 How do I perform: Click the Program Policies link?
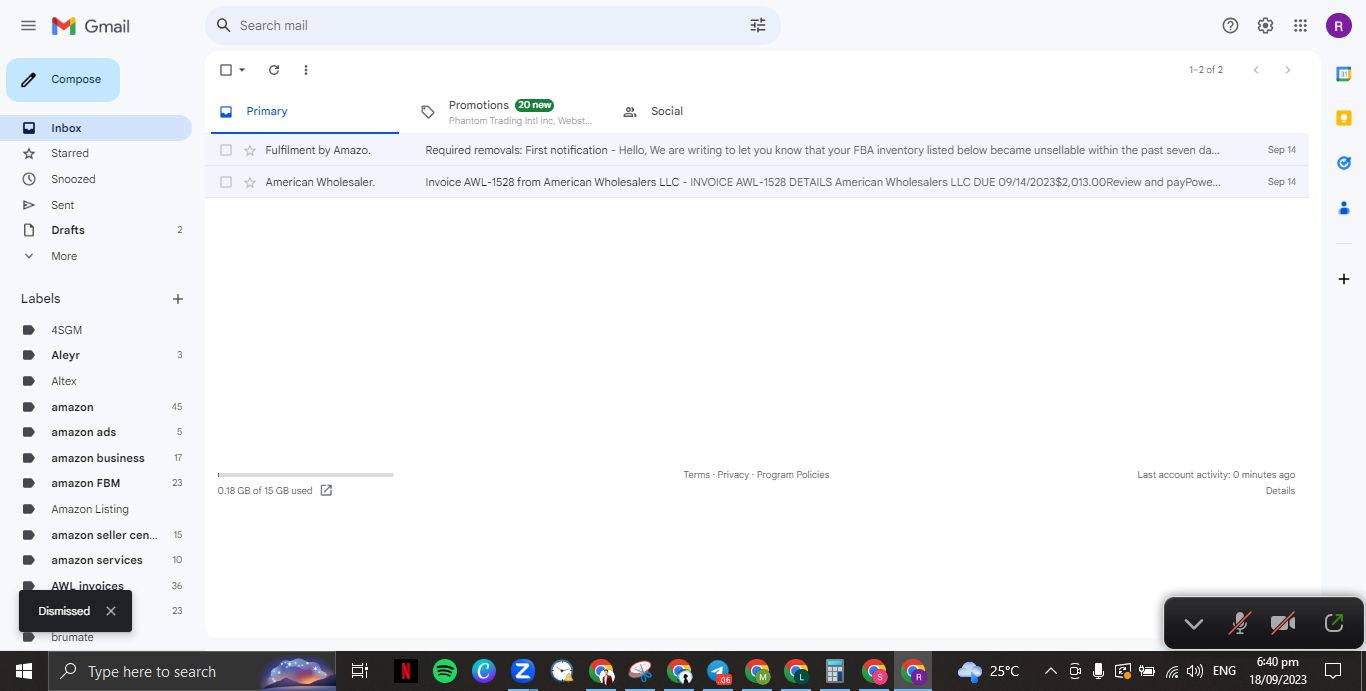[x=793, y=475]
